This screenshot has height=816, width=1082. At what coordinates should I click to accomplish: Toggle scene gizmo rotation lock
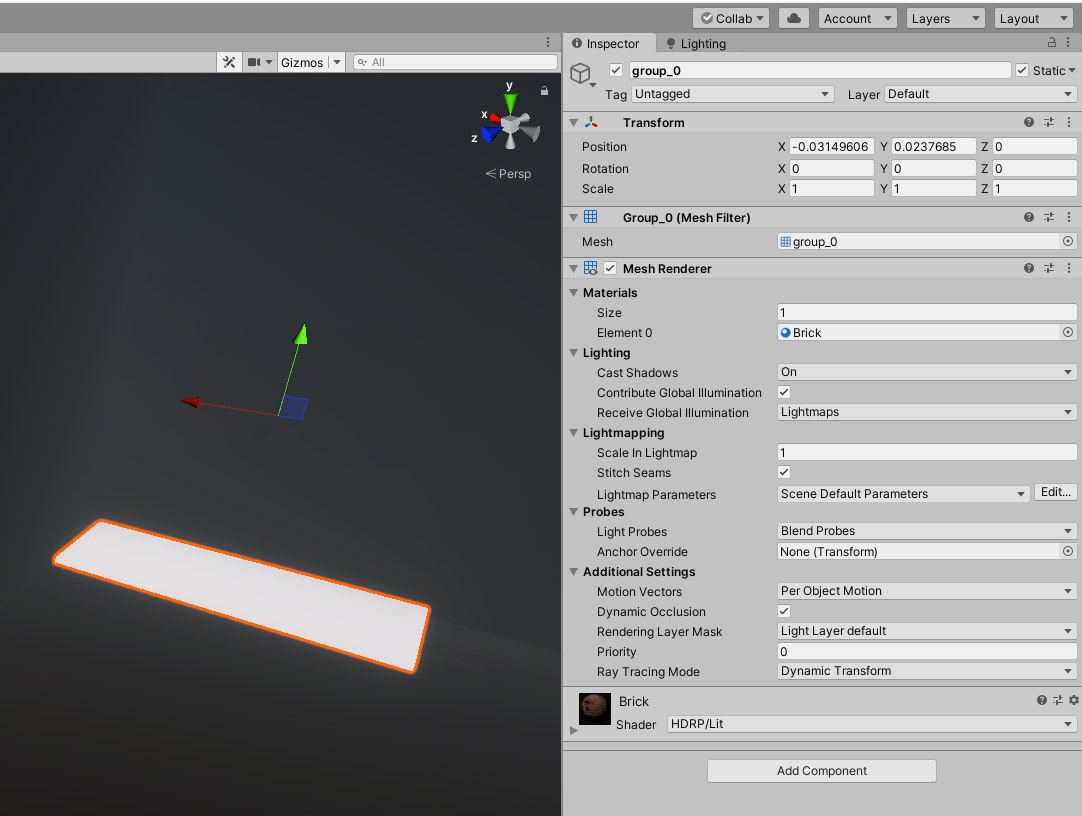[544, 90]
